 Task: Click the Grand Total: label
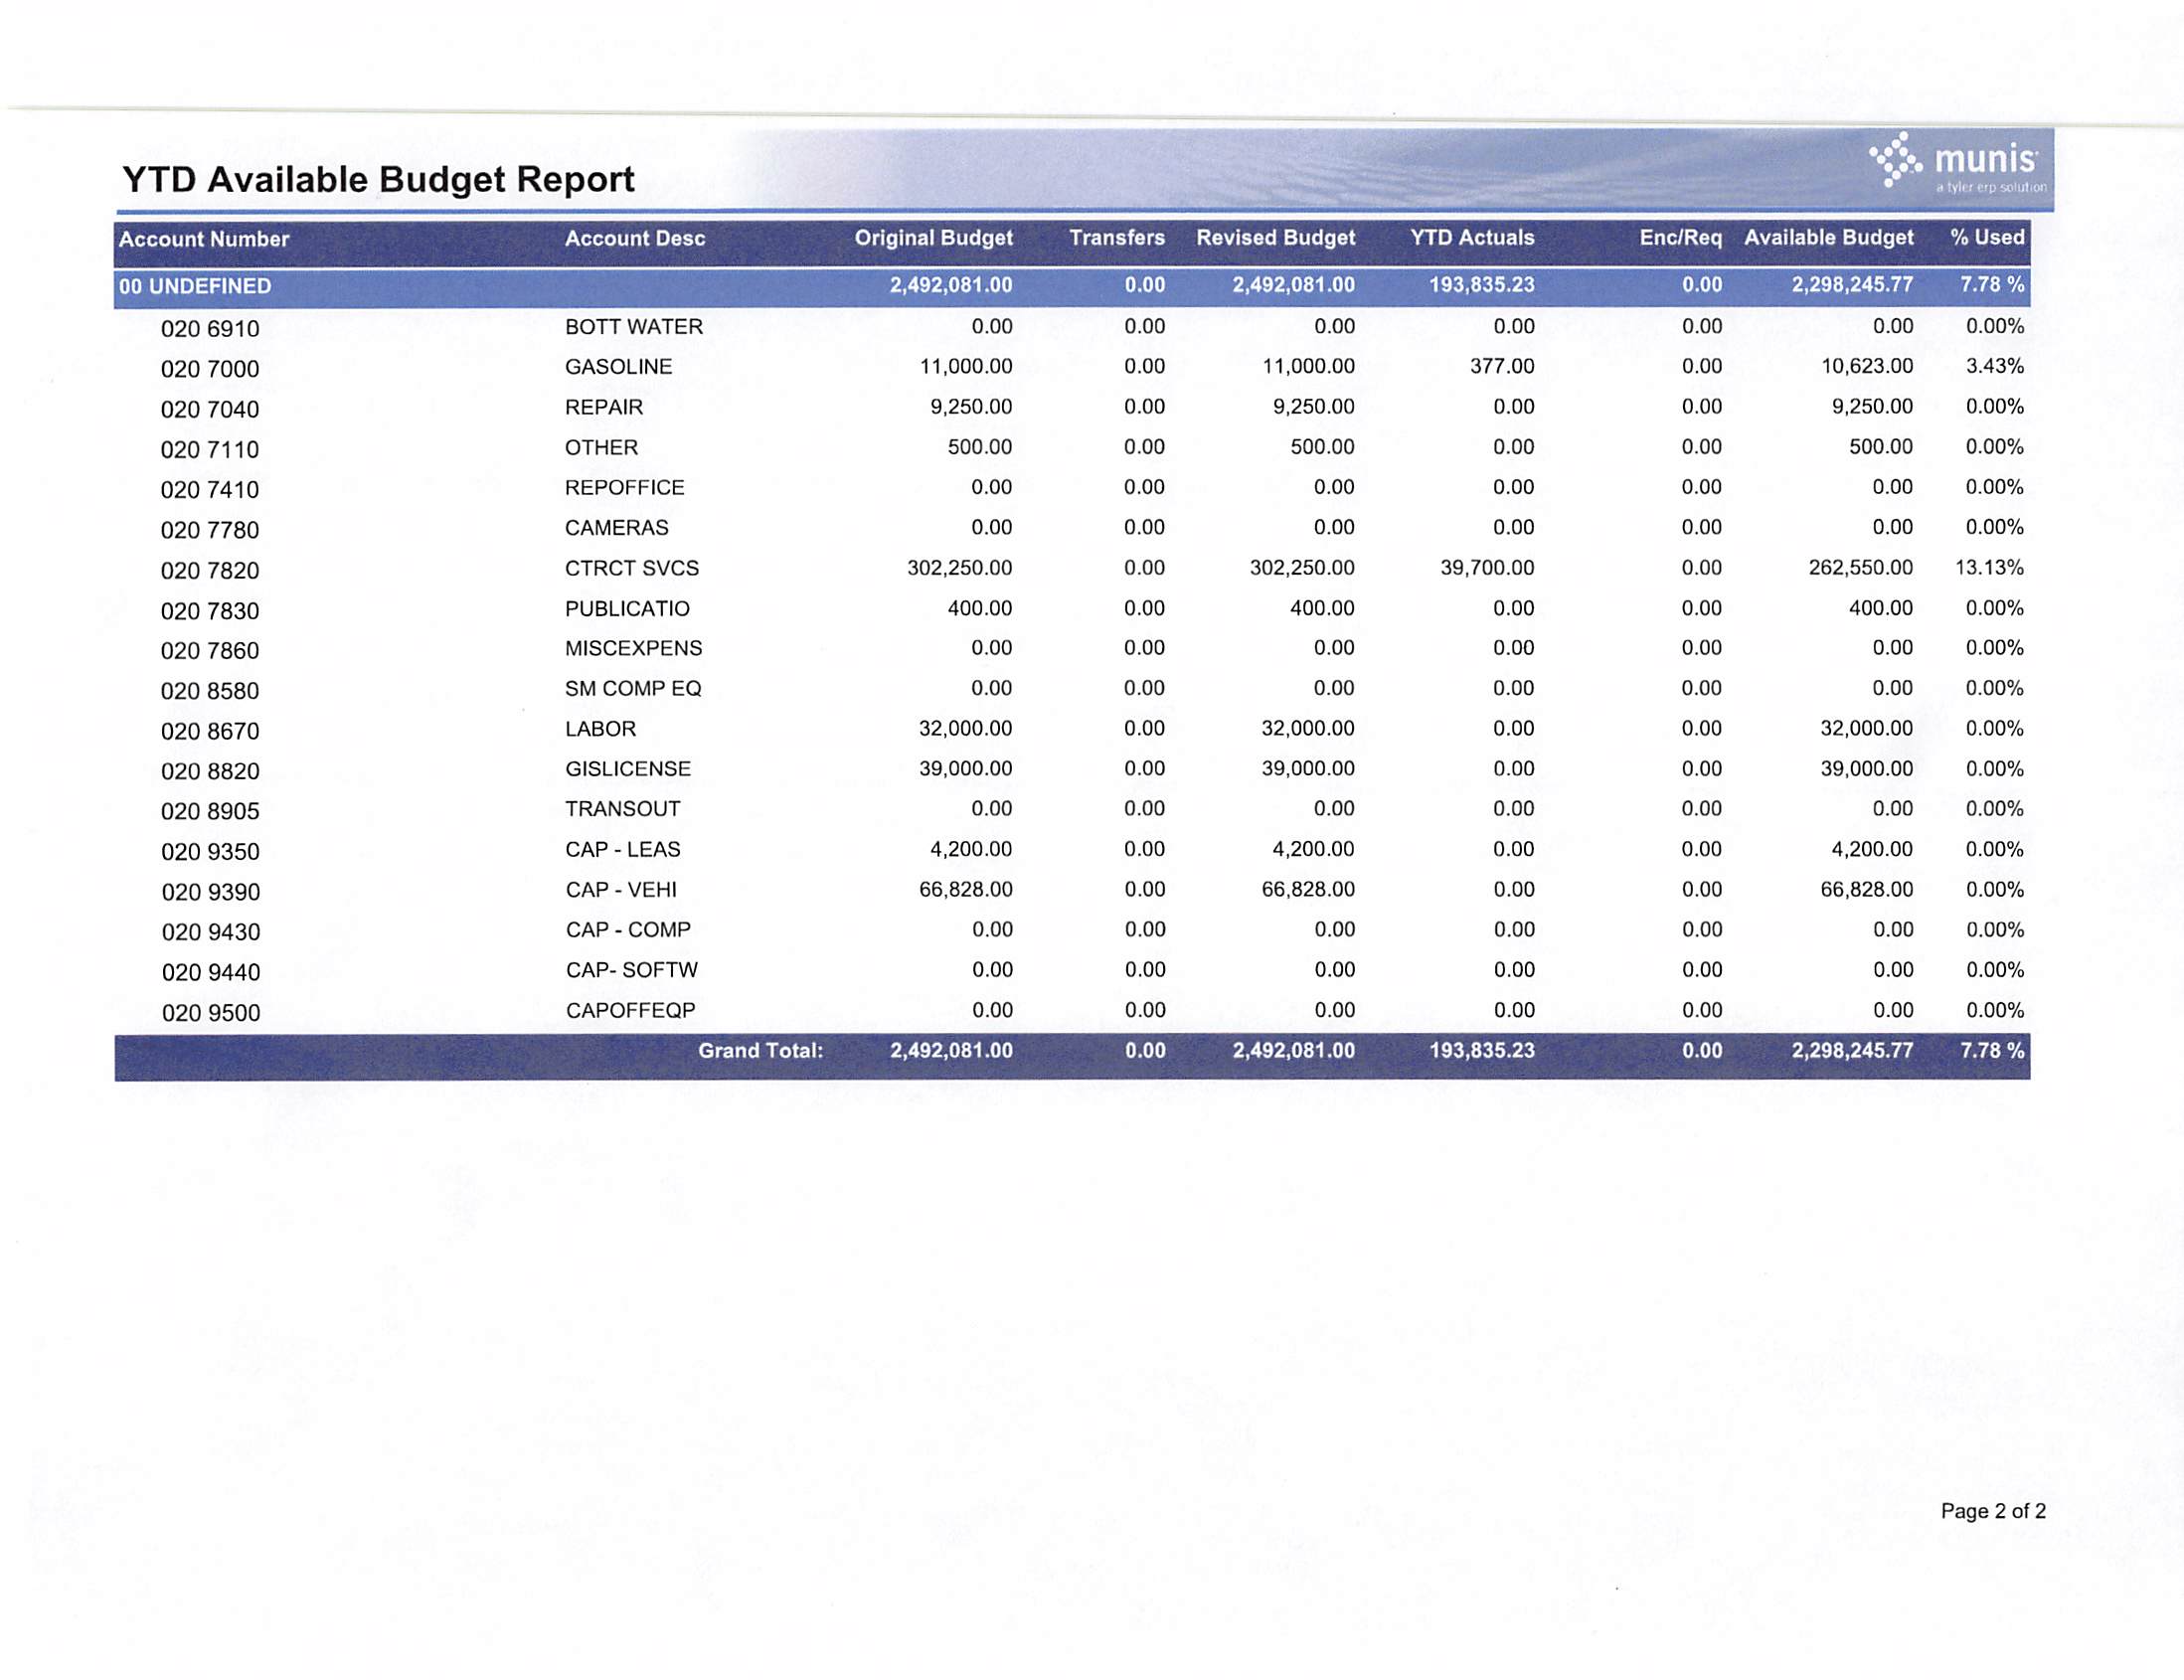(x=760, y=1050)
